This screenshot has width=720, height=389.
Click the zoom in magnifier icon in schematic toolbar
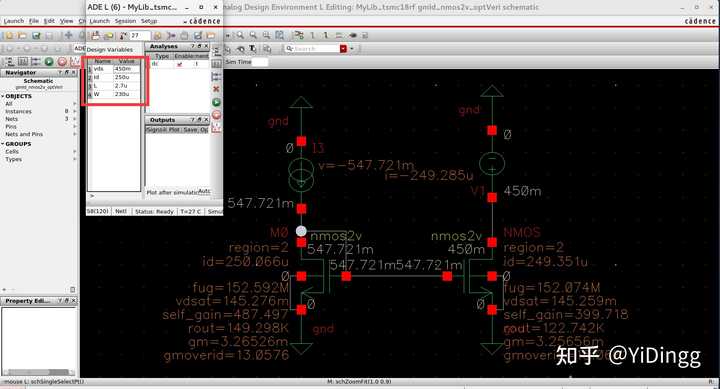click(240, 35)
